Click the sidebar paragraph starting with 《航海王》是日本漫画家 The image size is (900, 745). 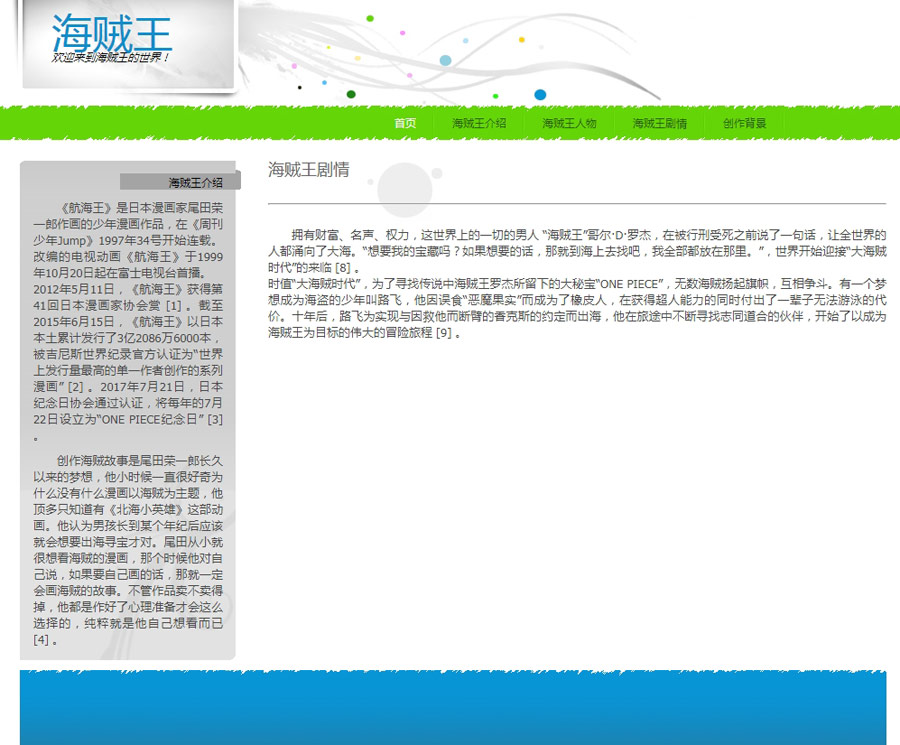128,321
